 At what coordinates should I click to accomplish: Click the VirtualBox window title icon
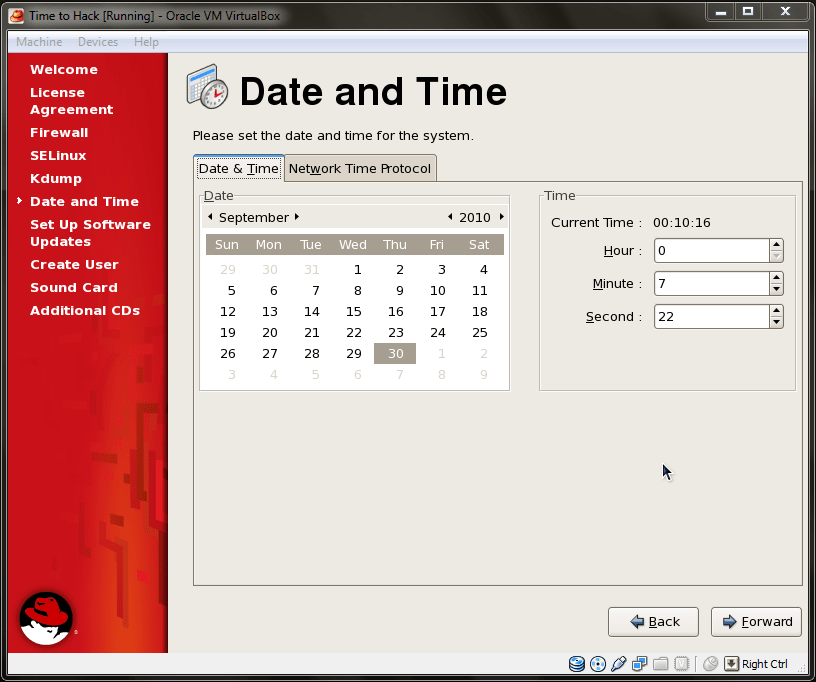(x=17, y=16)
